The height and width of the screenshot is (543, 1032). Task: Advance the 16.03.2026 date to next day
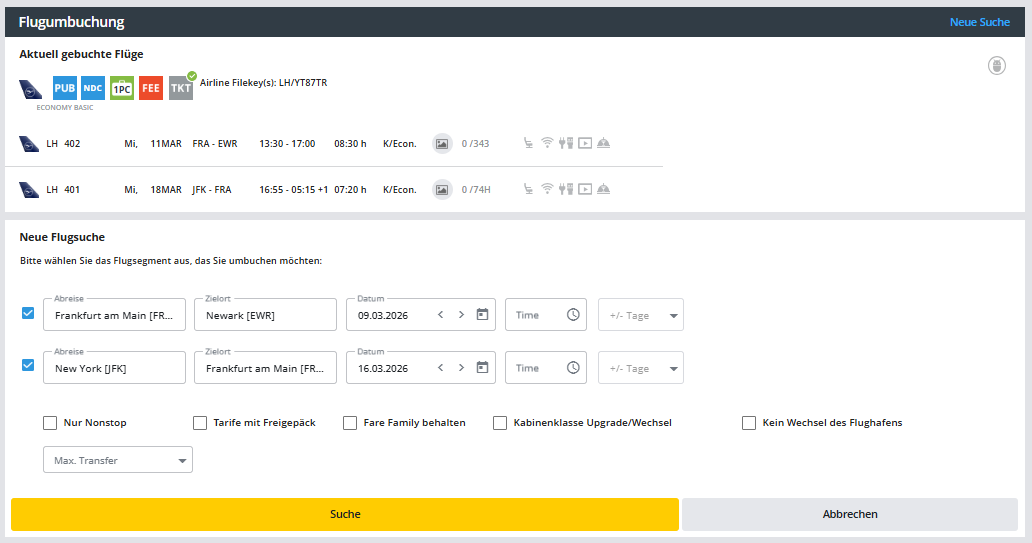coord(461,367)
